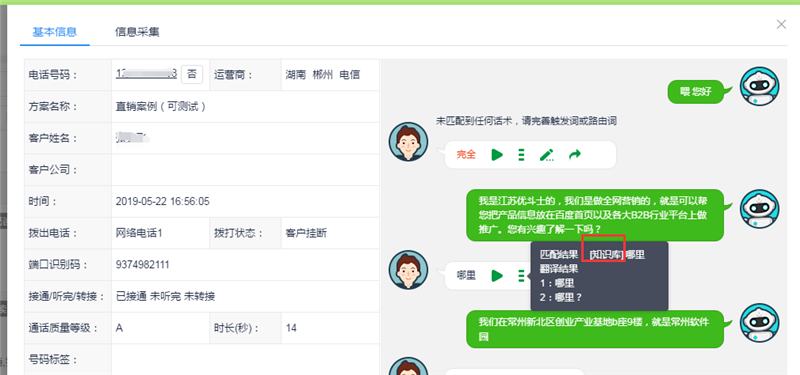The image size is (800, 375).
Task: Click outgoing line value 网络电话1
Action: click(x=139, y=233)
